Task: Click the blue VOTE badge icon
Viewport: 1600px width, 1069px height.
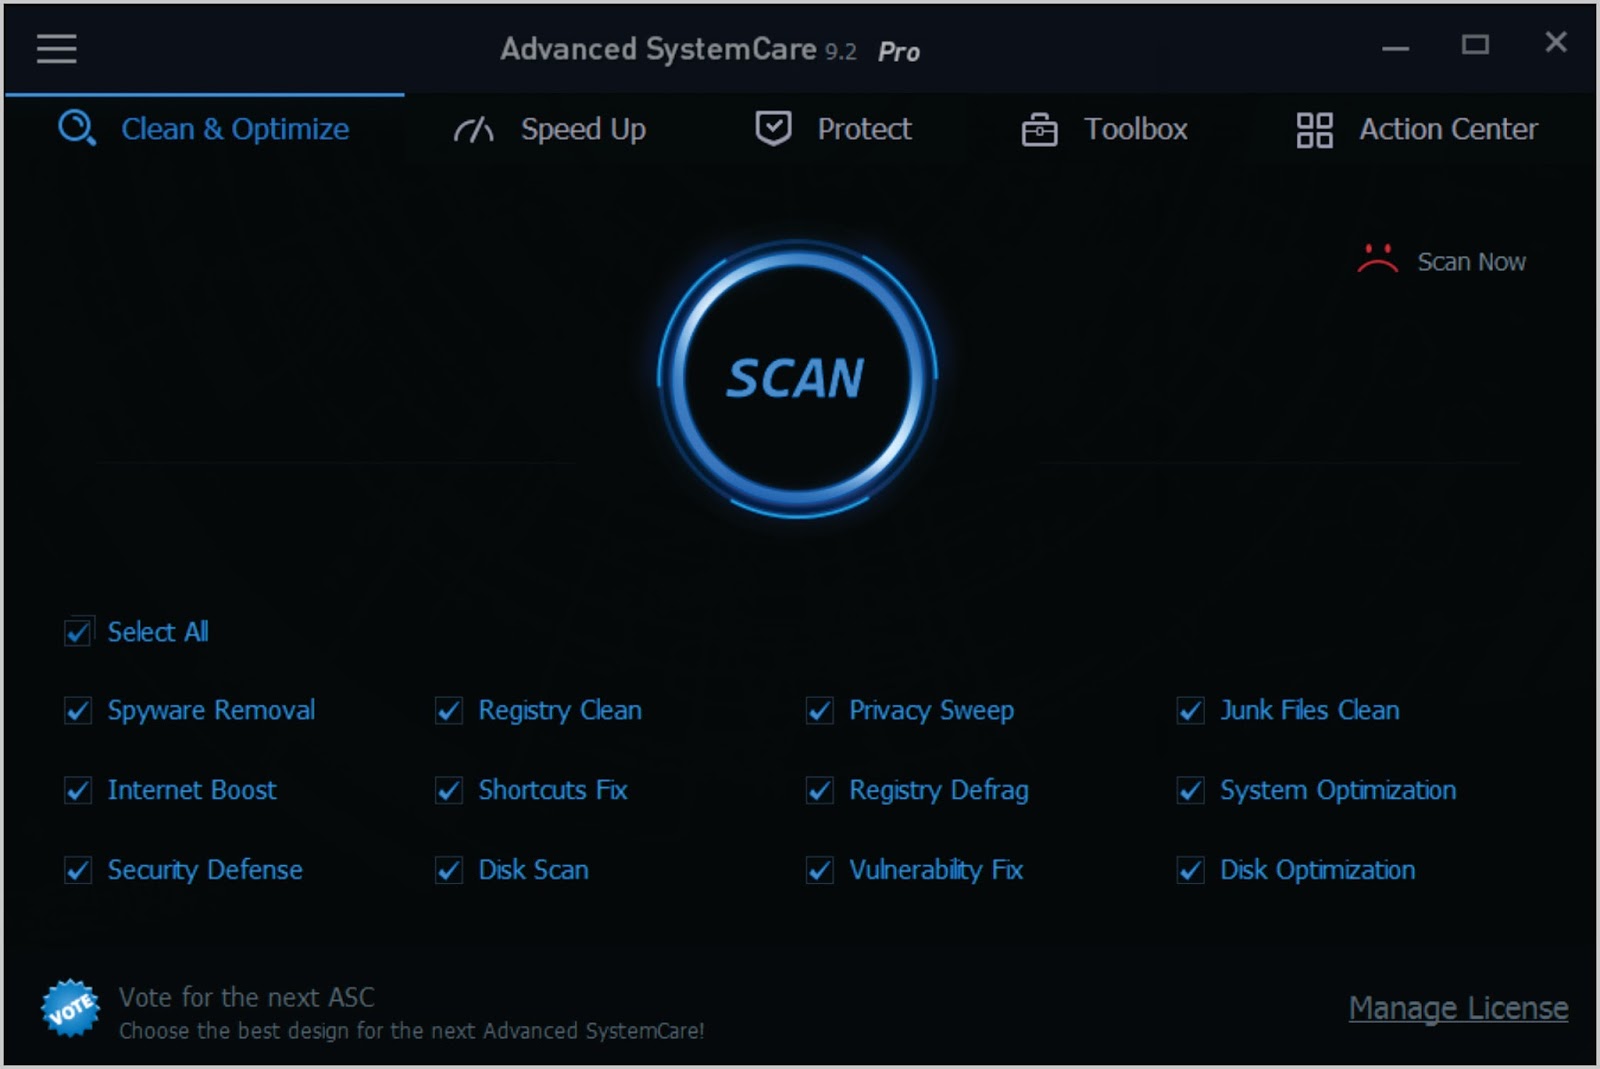Action: 70,1008
